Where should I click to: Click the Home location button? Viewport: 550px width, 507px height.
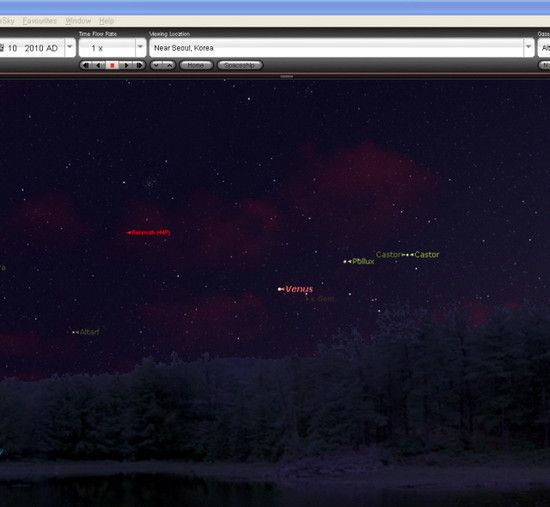click(196, 65)
